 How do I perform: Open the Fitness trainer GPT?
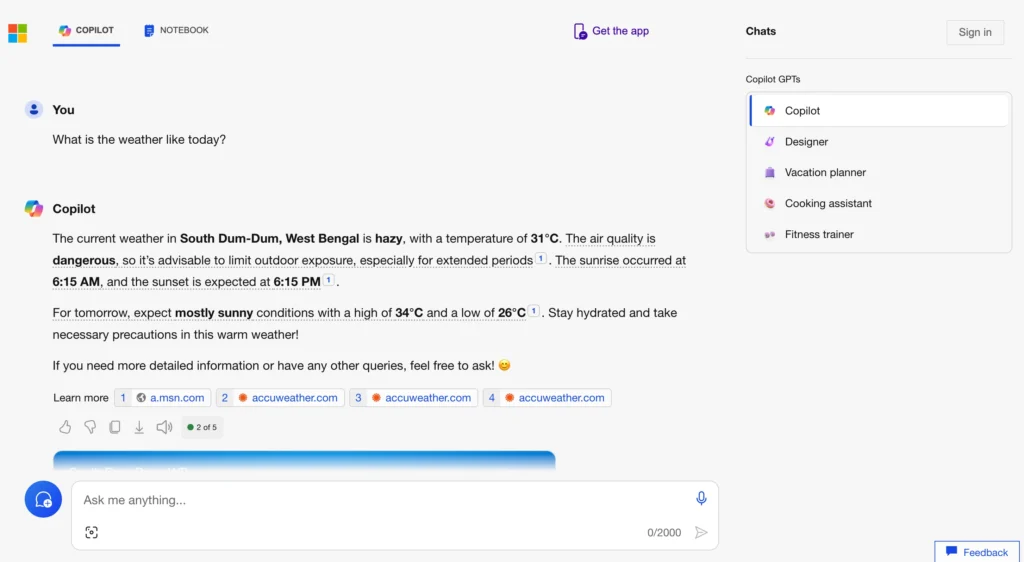pos(879,234)
